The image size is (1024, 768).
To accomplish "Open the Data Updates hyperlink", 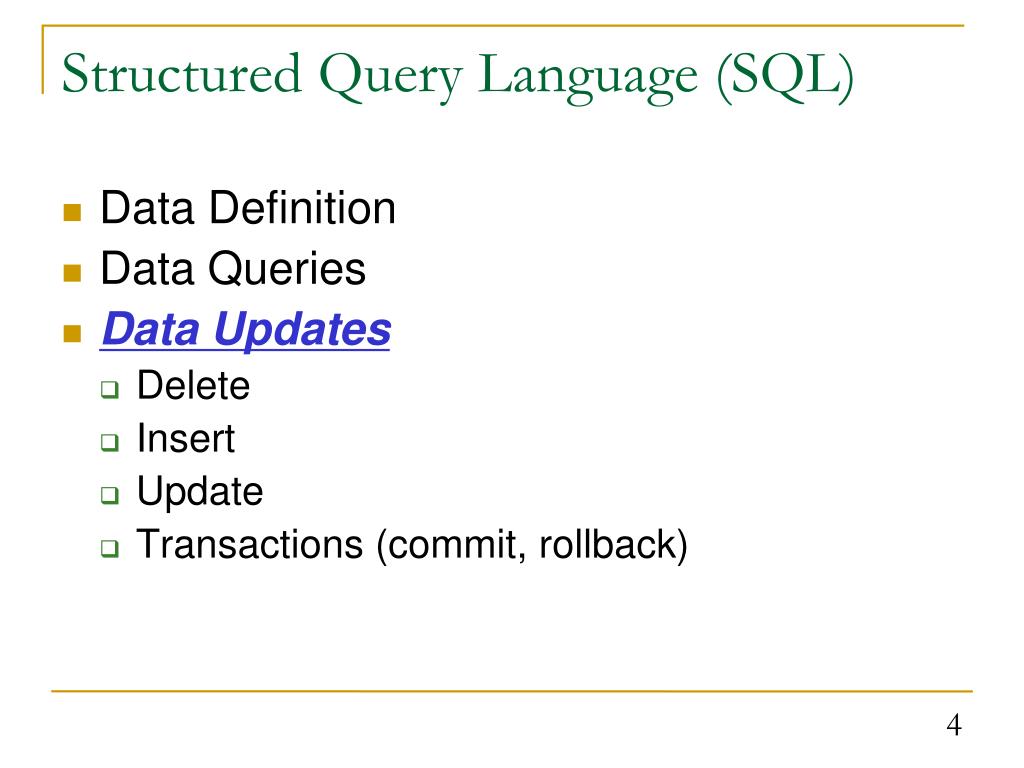I will (246, 330).
